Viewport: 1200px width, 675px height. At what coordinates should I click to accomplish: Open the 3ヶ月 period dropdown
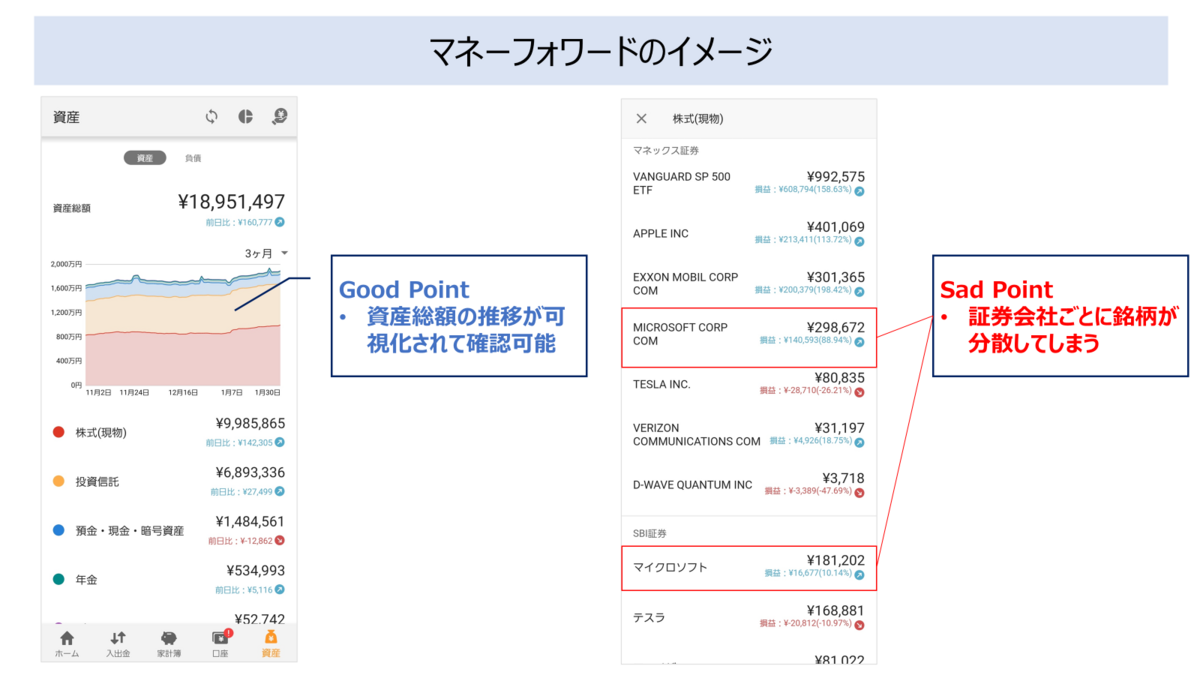[267, 253]
